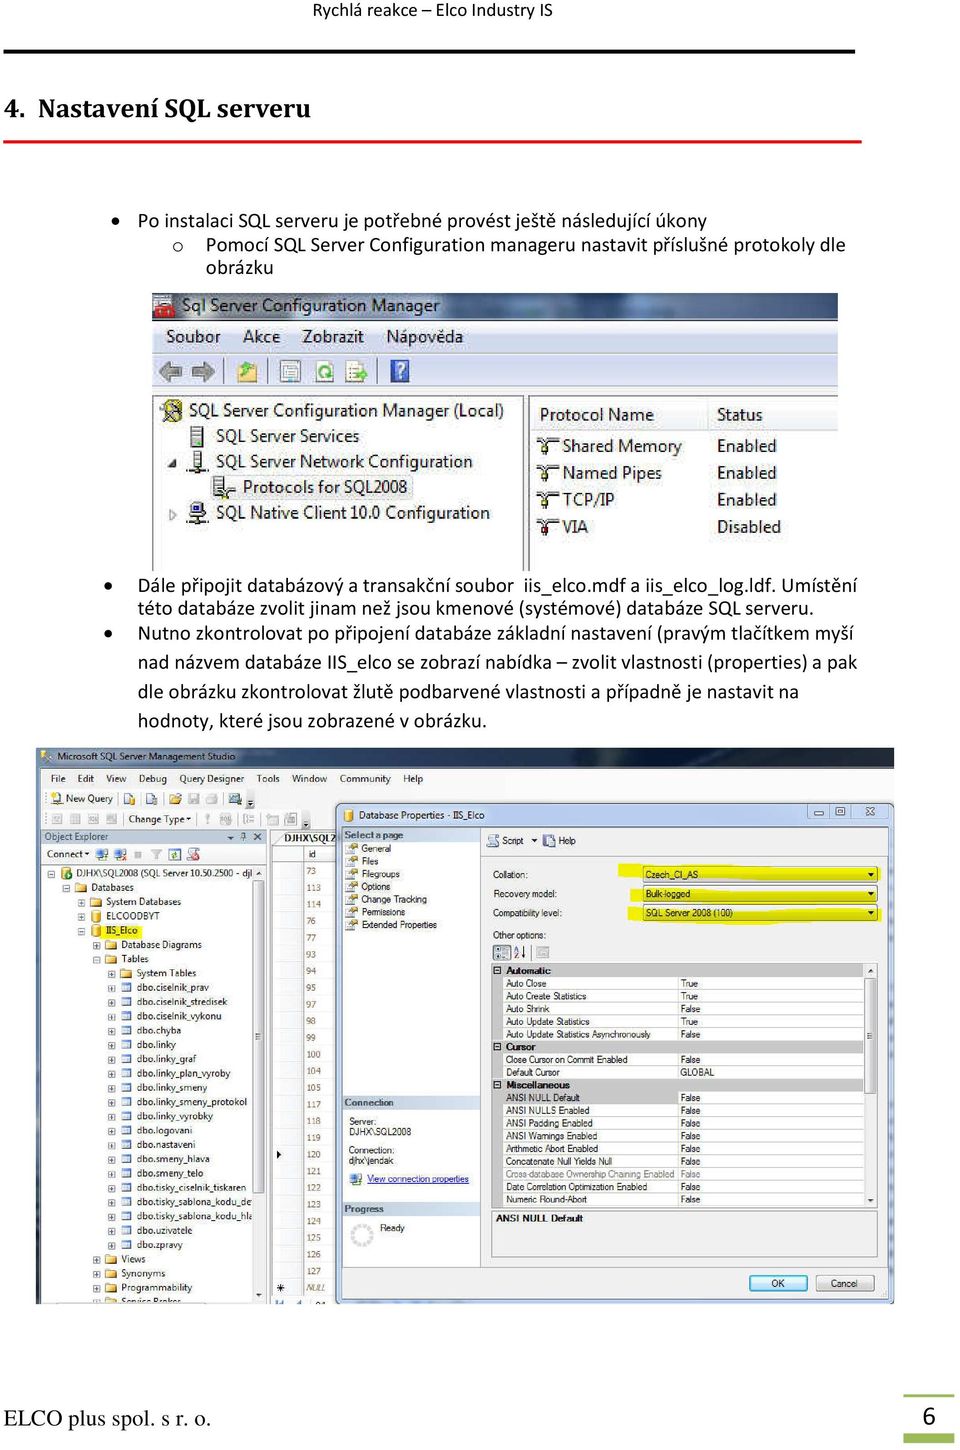
Task: Open Nápověda menu in Configuration Manager
Action: point(425,337)
